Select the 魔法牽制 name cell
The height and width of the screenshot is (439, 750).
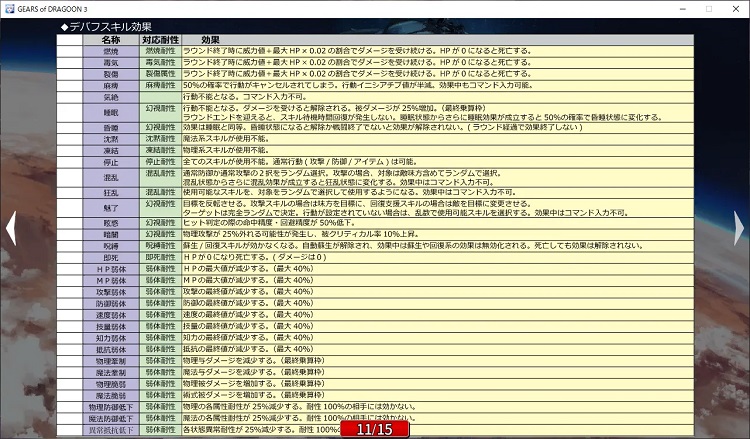coord(111,373)
